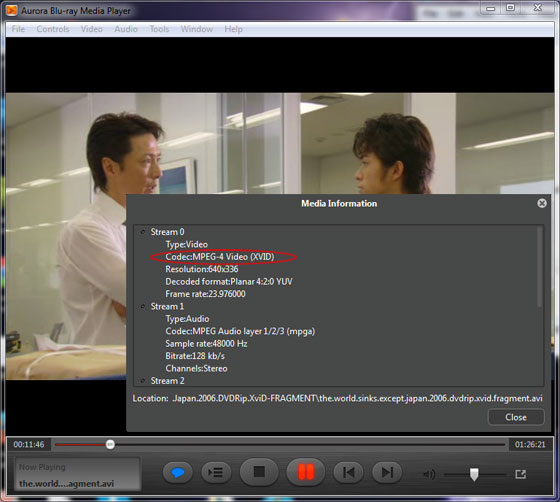Viewport: 560px width, 502px height.
Task: Click the playback progress seek handle
Action: tap(110, 445)
